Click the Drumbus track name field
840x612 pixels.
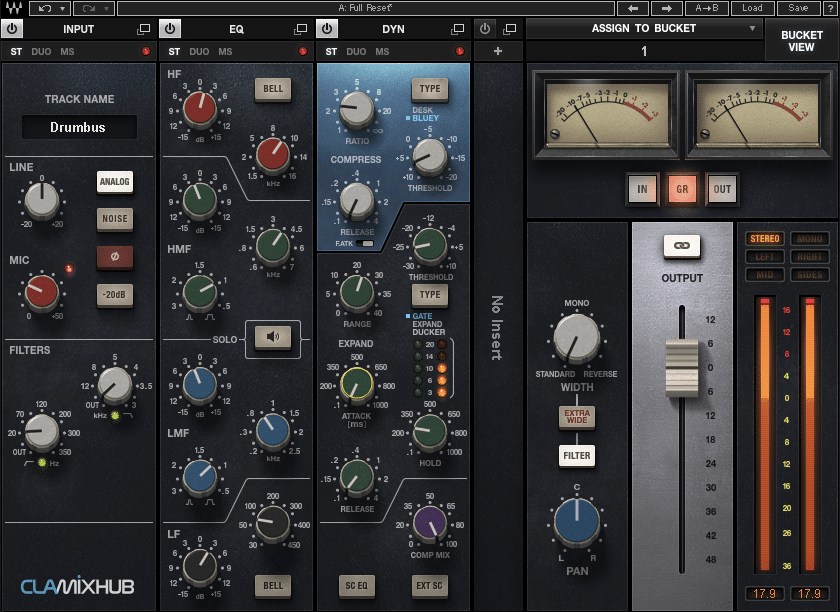pos(79,127)
